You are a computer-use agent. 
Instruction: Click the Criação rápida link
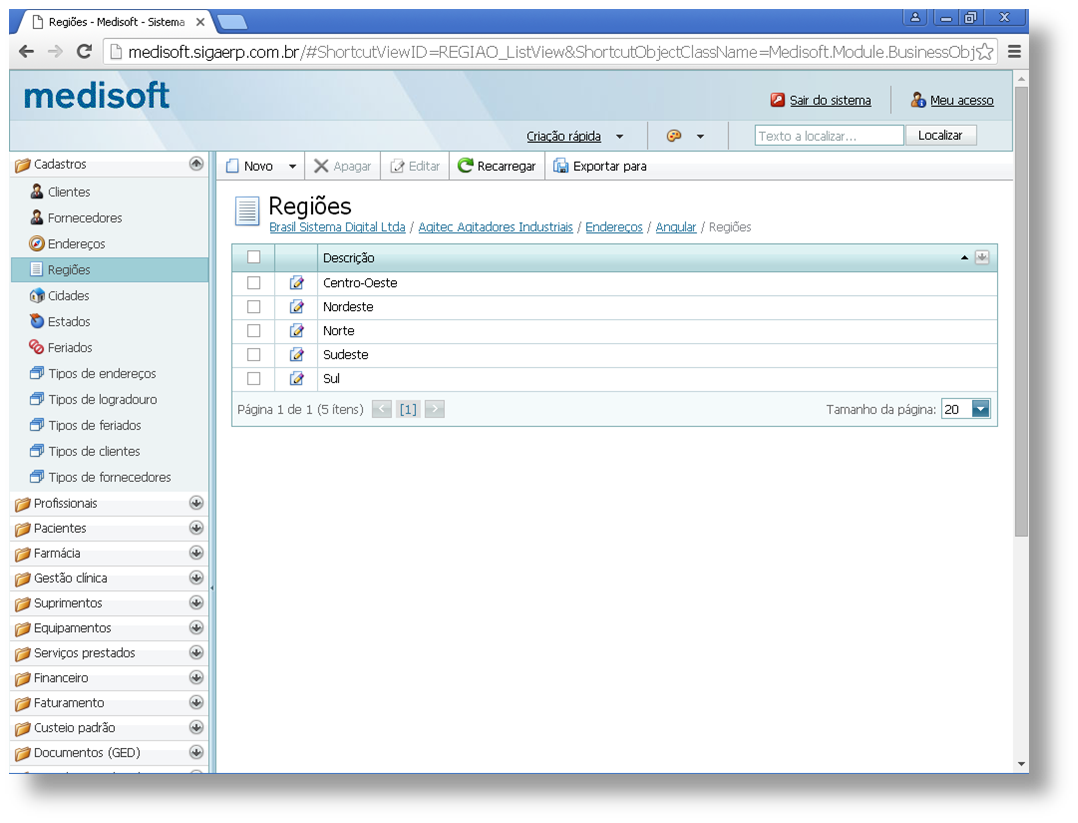[x=563, y=136]
